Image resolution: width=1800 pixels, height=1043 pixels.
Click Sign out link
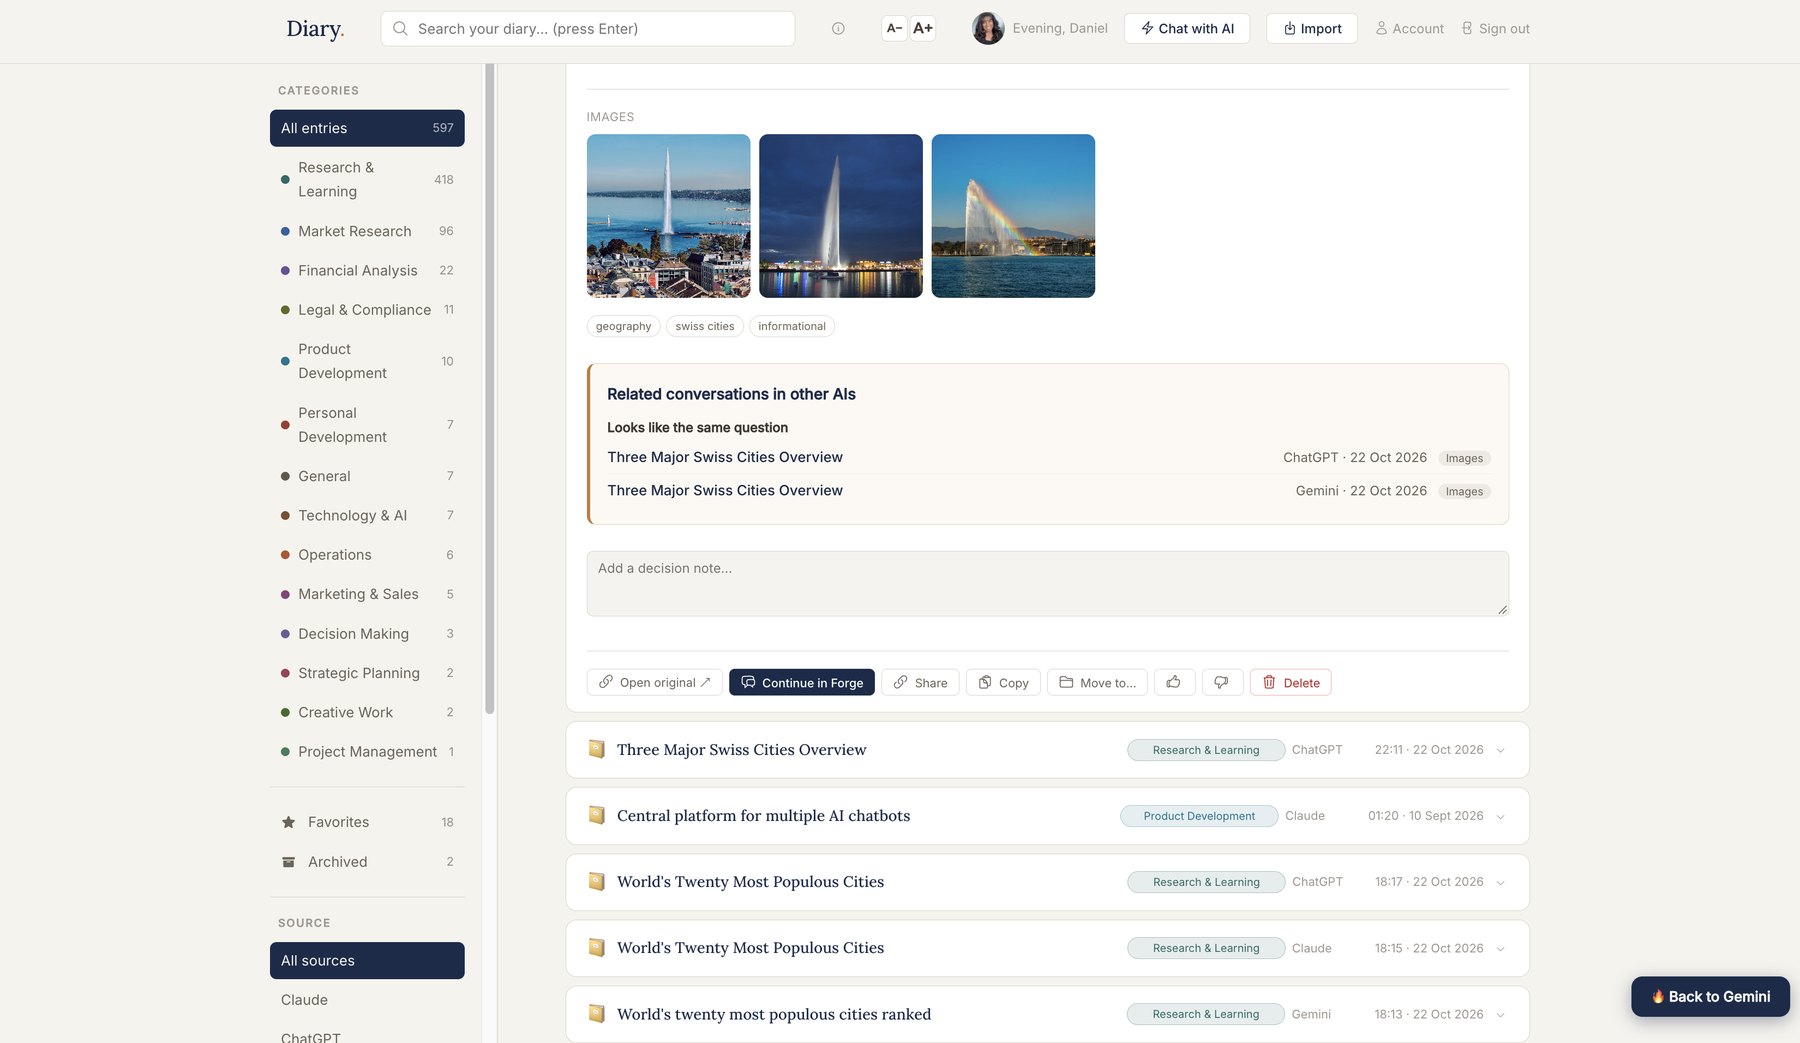point(1496,29)
